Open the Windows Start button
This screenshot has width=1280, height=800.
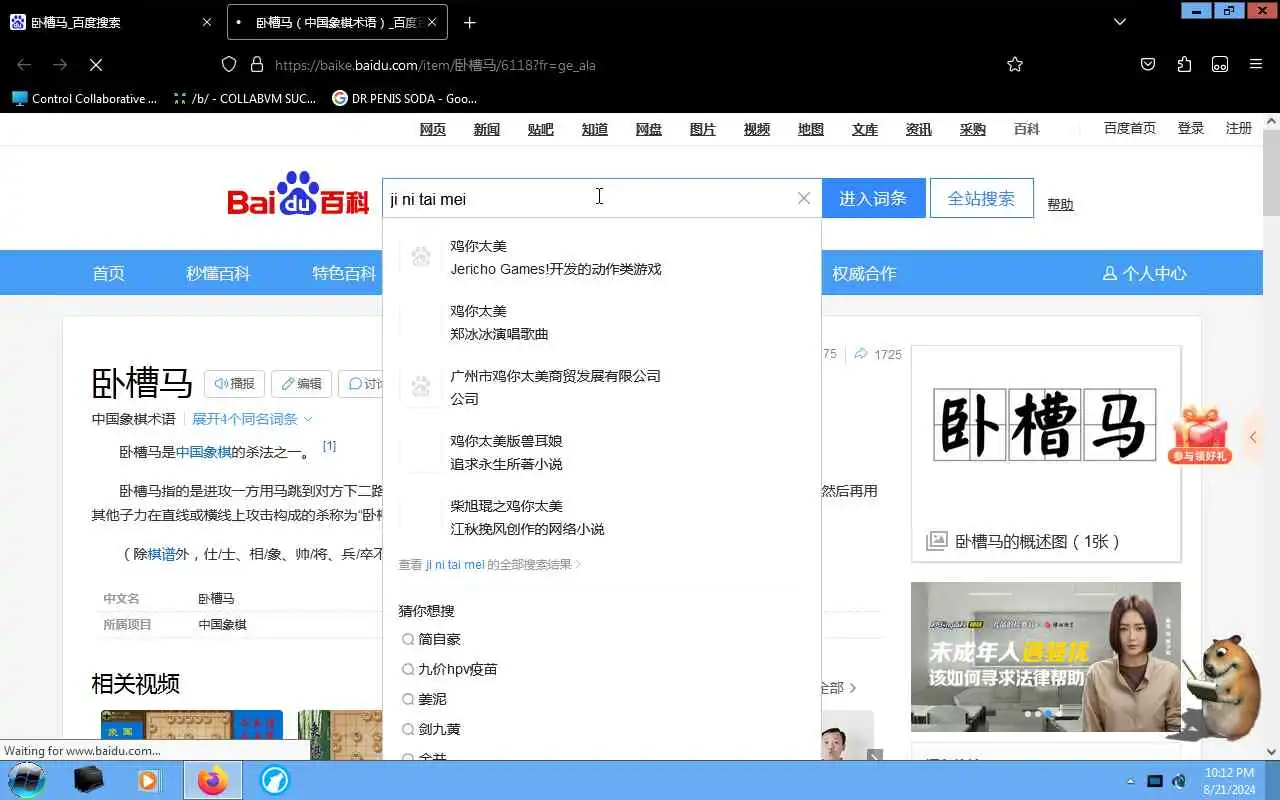pyautogui.click(x=26, y=780)
